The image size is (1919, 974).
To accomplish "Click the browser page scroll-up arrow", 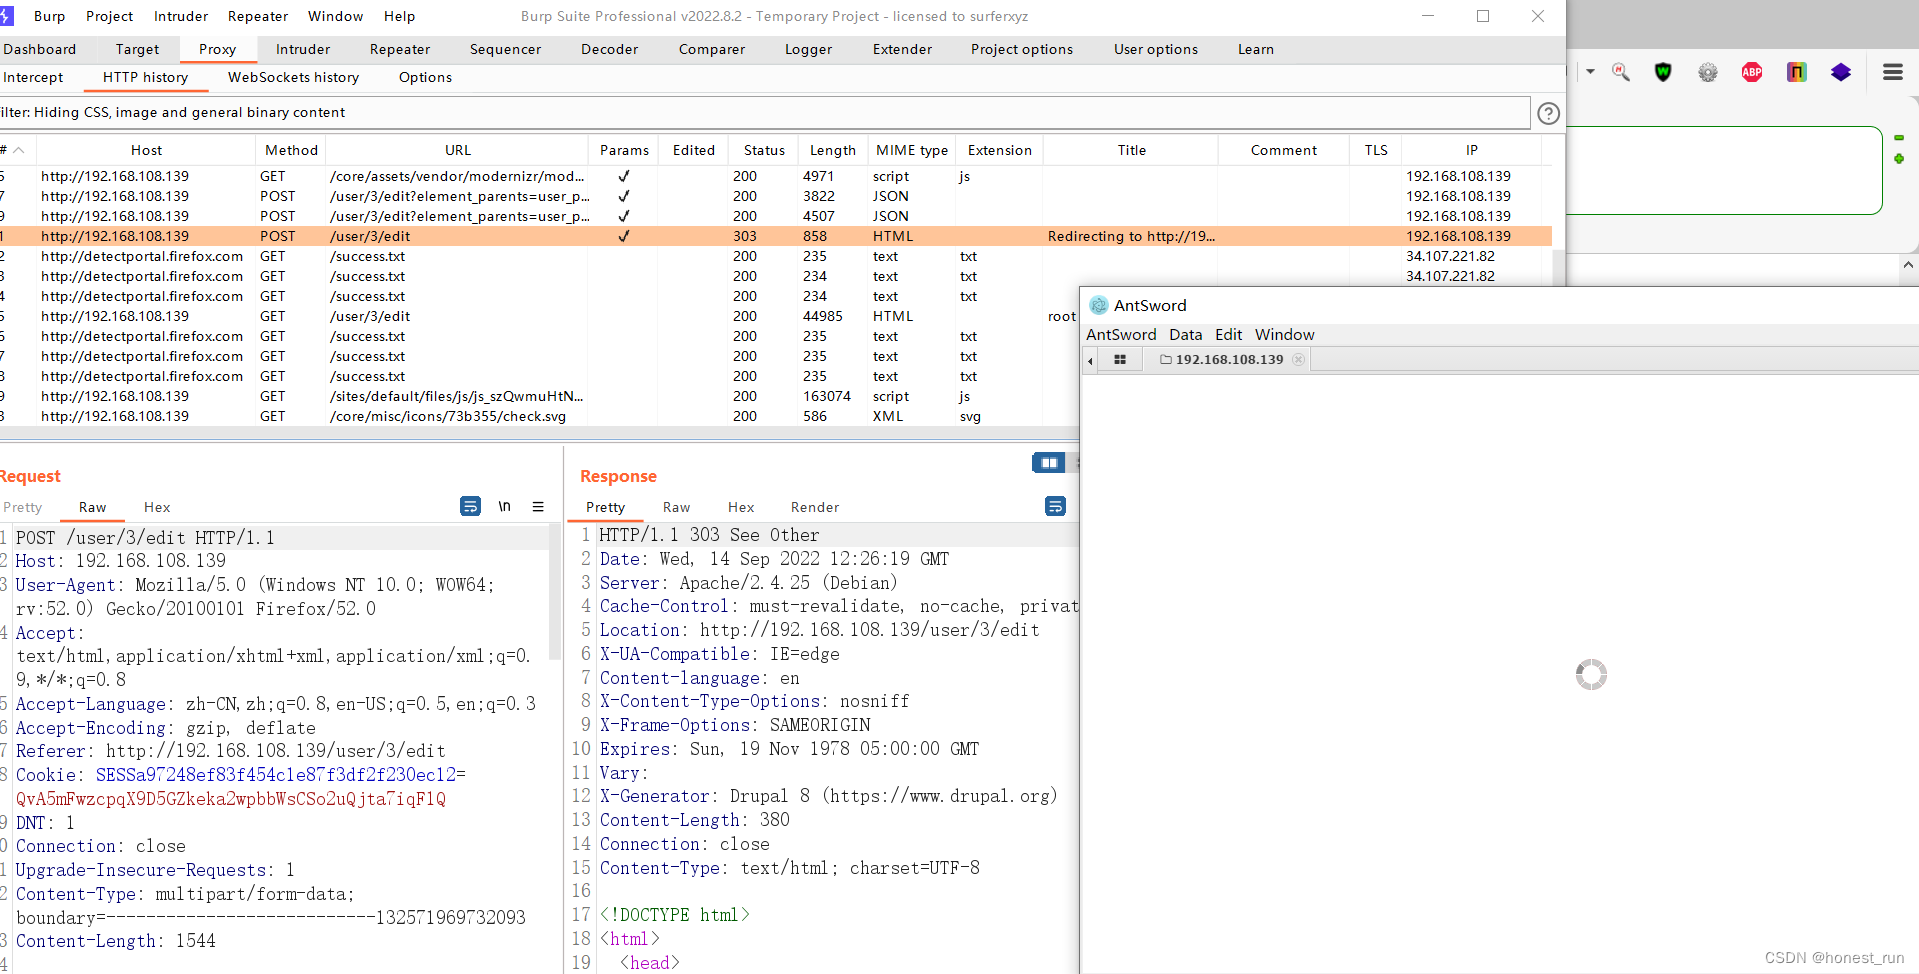I will coord(1908,265).
